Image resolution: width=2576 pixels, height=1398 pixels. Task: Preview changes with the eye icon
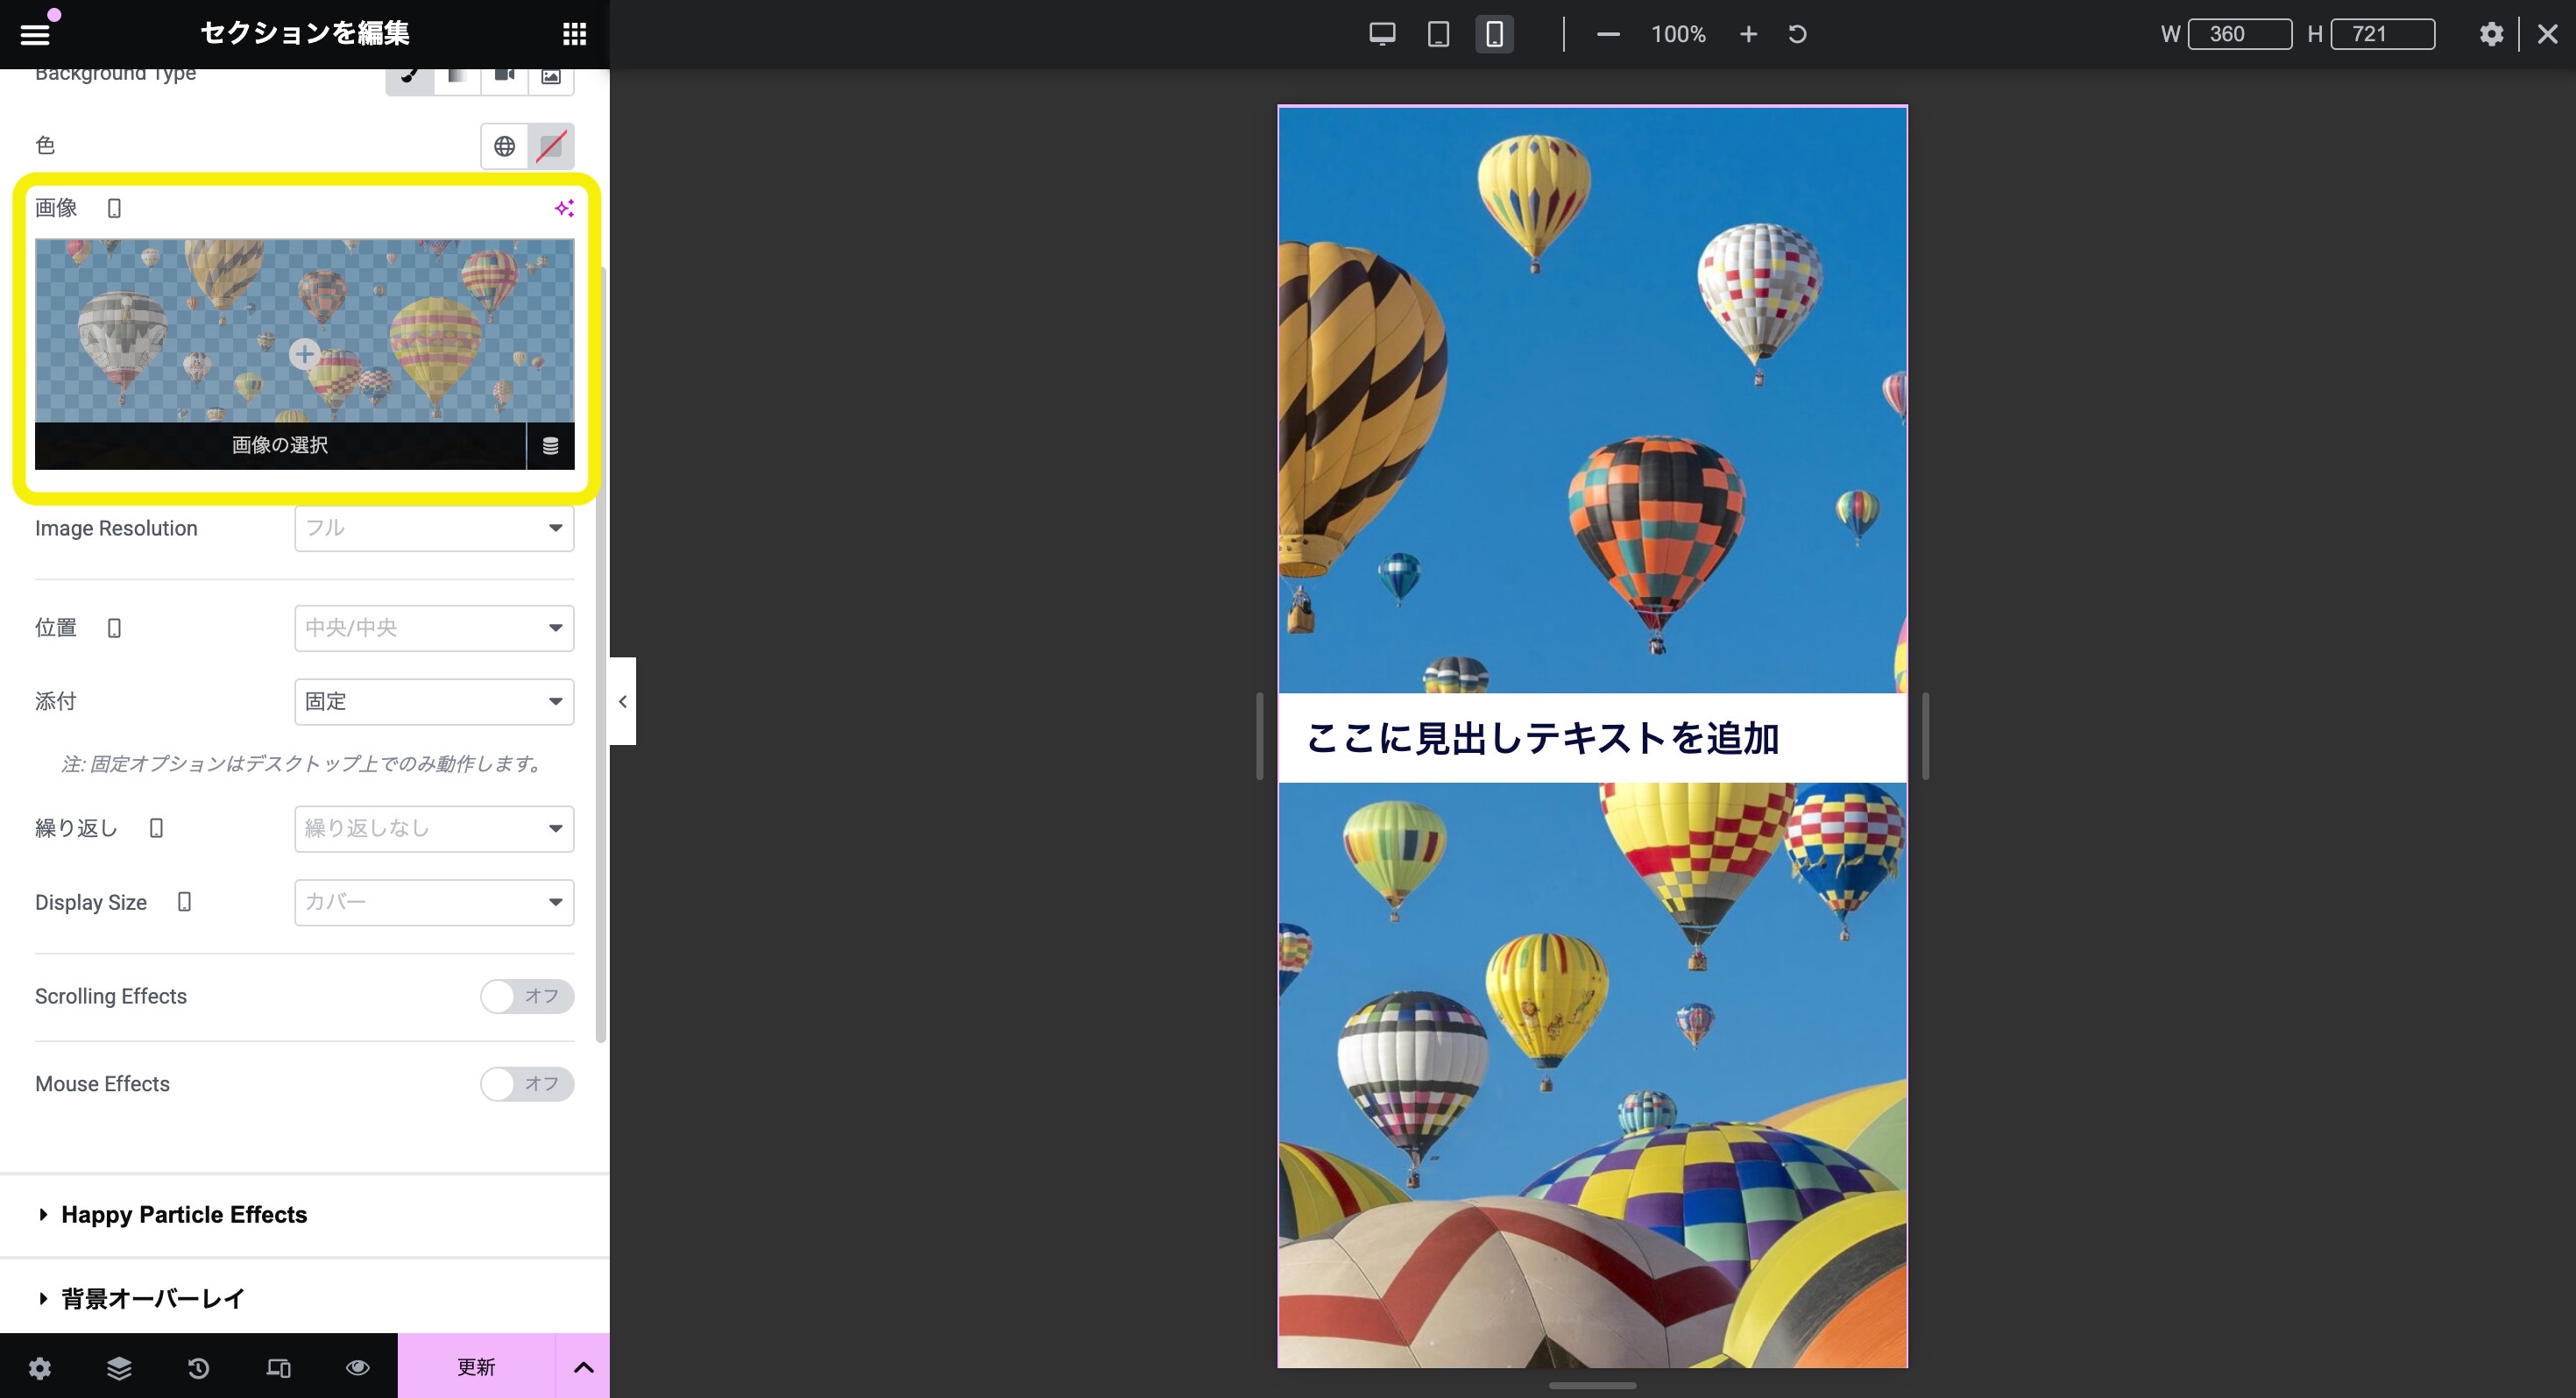tap(358, 1367)
